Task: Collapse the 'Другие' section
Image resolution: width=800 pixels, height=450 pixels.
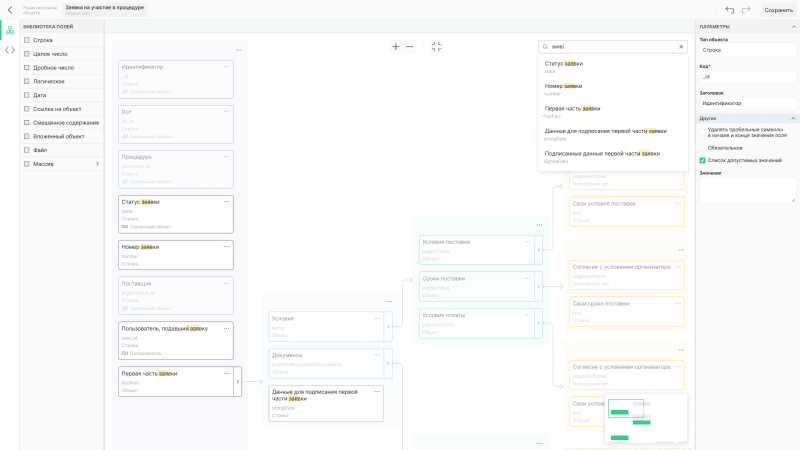Action: click(x=793, y=118)
